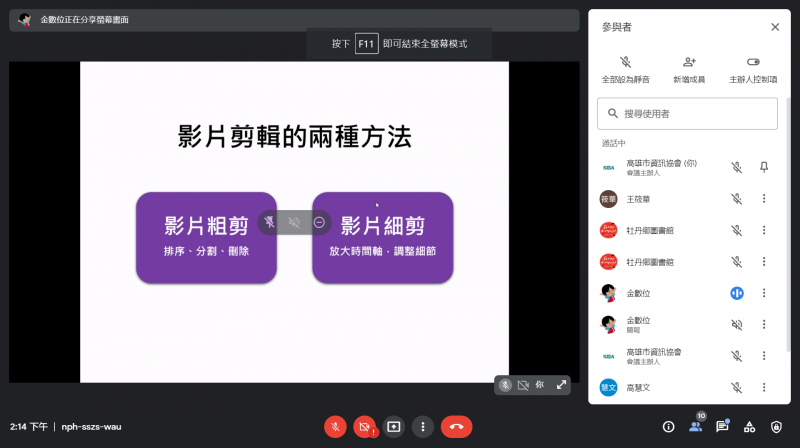
Task: Click muted audio icon of 金數位 簡報
Action: coord(737,325)
